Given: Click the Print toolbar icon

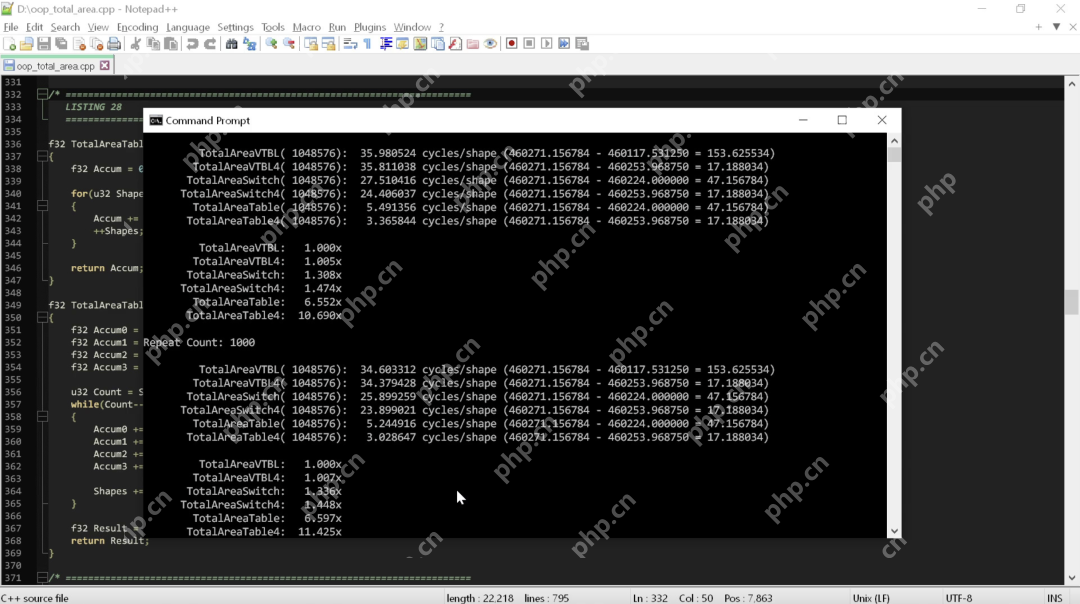Looking at the screenshot, I should [x=114, y=44].
